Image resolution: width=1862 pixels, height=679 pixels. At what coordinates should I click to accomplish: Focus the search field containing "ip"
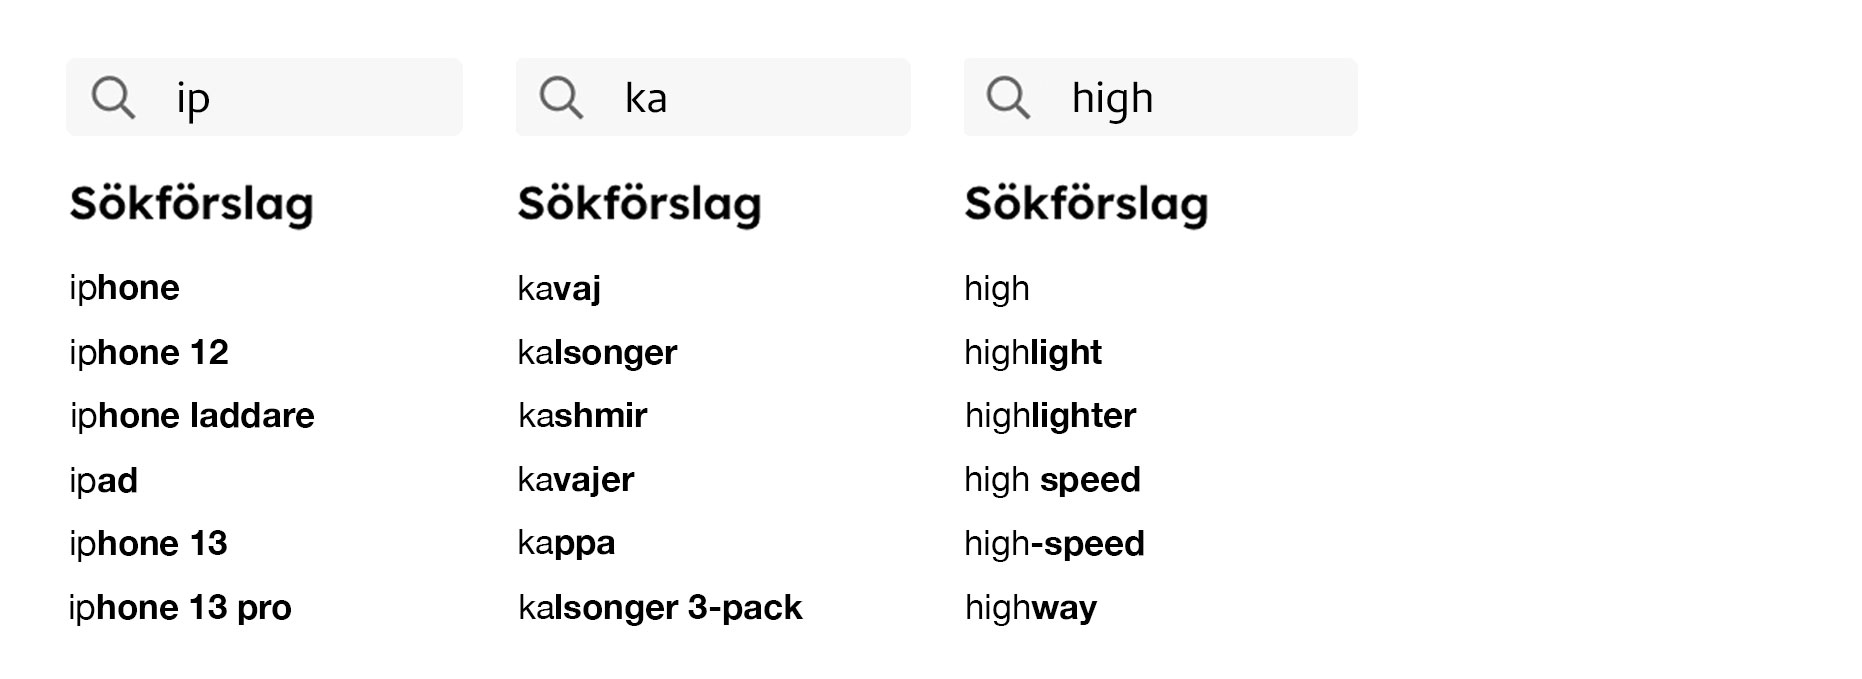coord(300,98)
